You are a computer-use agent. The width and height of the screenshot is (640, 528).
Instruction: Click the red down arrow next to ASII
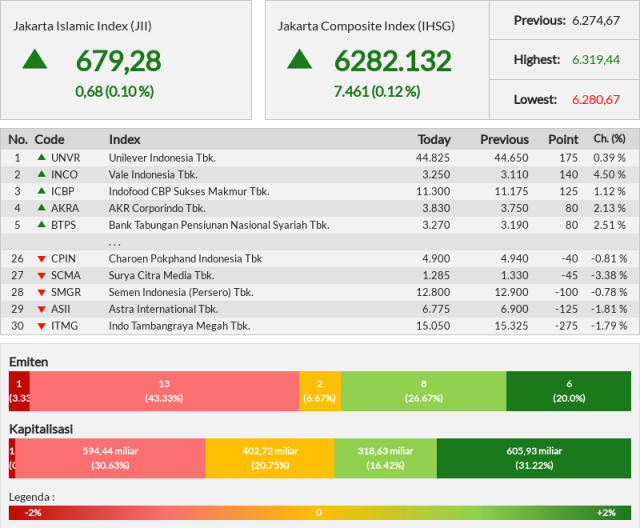point(41,310)
